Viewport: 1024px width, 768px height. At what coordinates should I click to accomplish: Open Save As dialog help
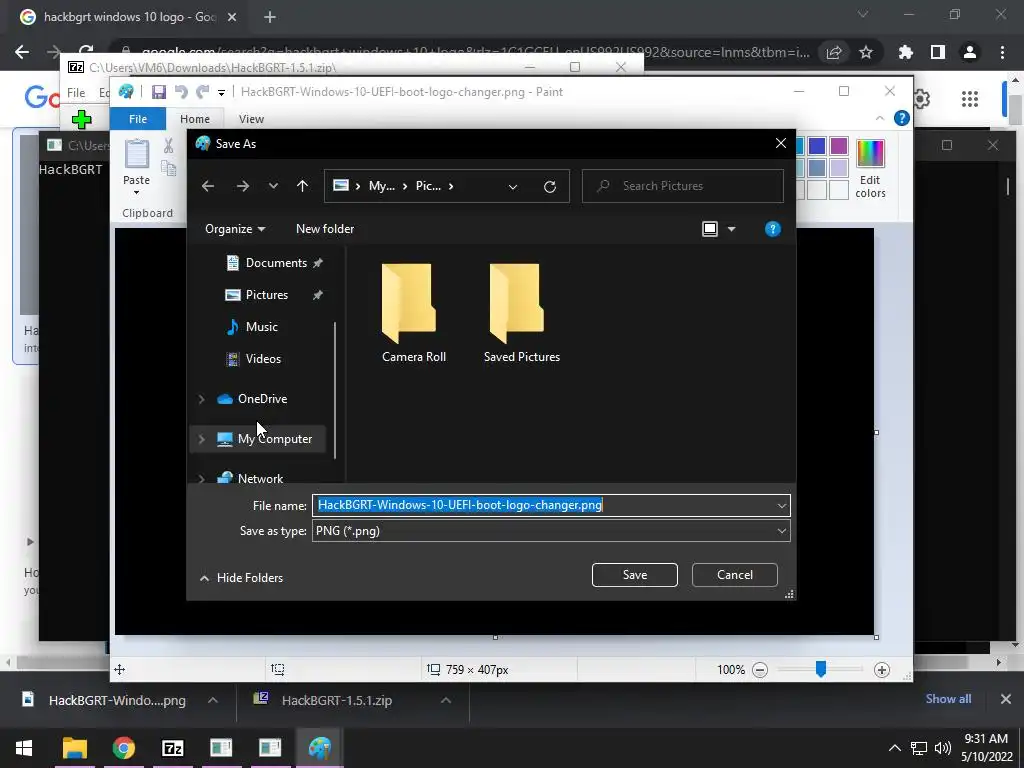pyautogui.click(x=773, y=229)
